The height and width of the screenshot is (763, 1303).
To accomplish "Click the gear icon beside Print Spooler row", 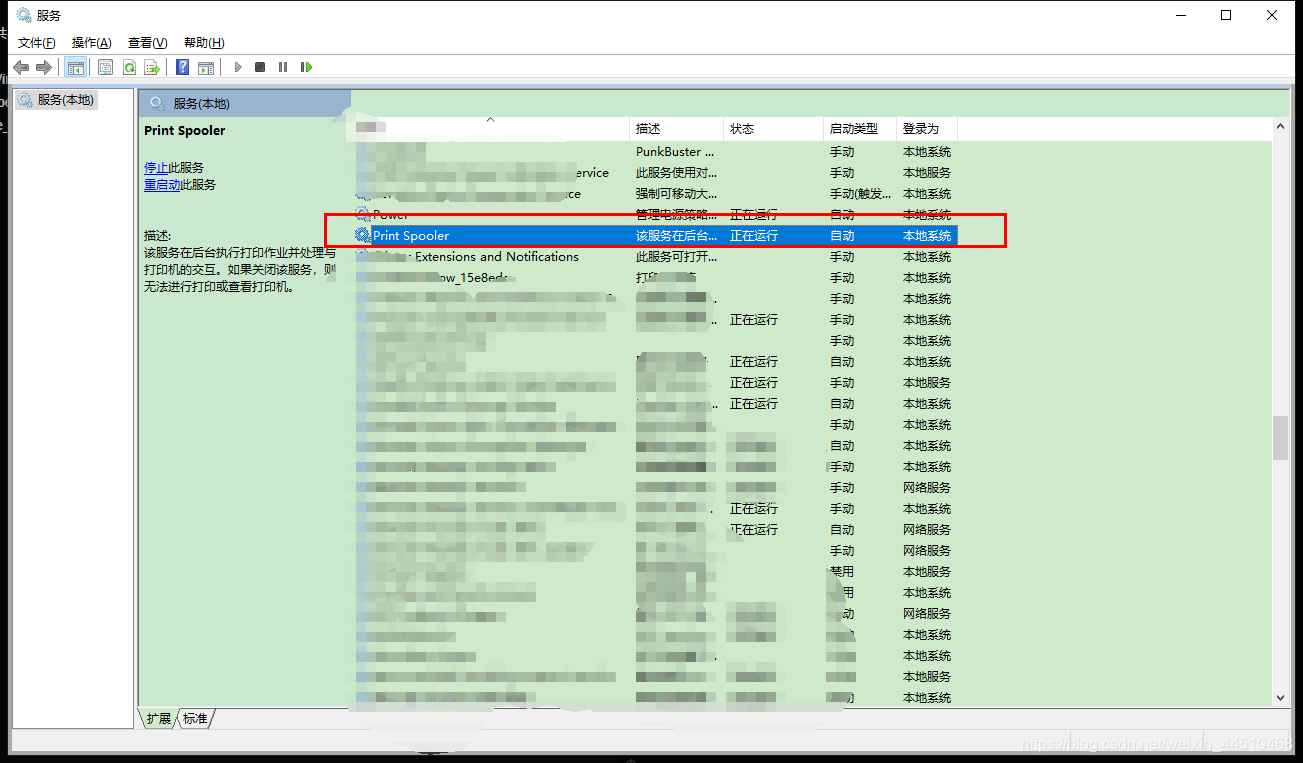I will click(x=362, y=235).
